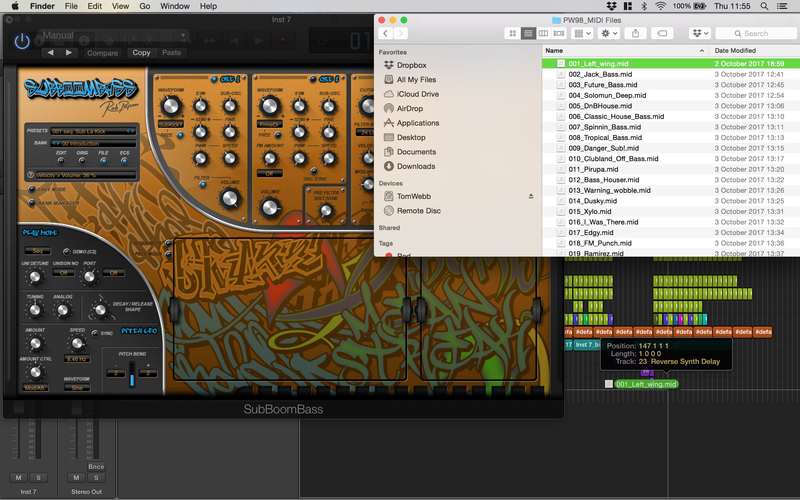Screen dimensions: 800x500
Task: Click the Finder icon view button
Action: 512,33
